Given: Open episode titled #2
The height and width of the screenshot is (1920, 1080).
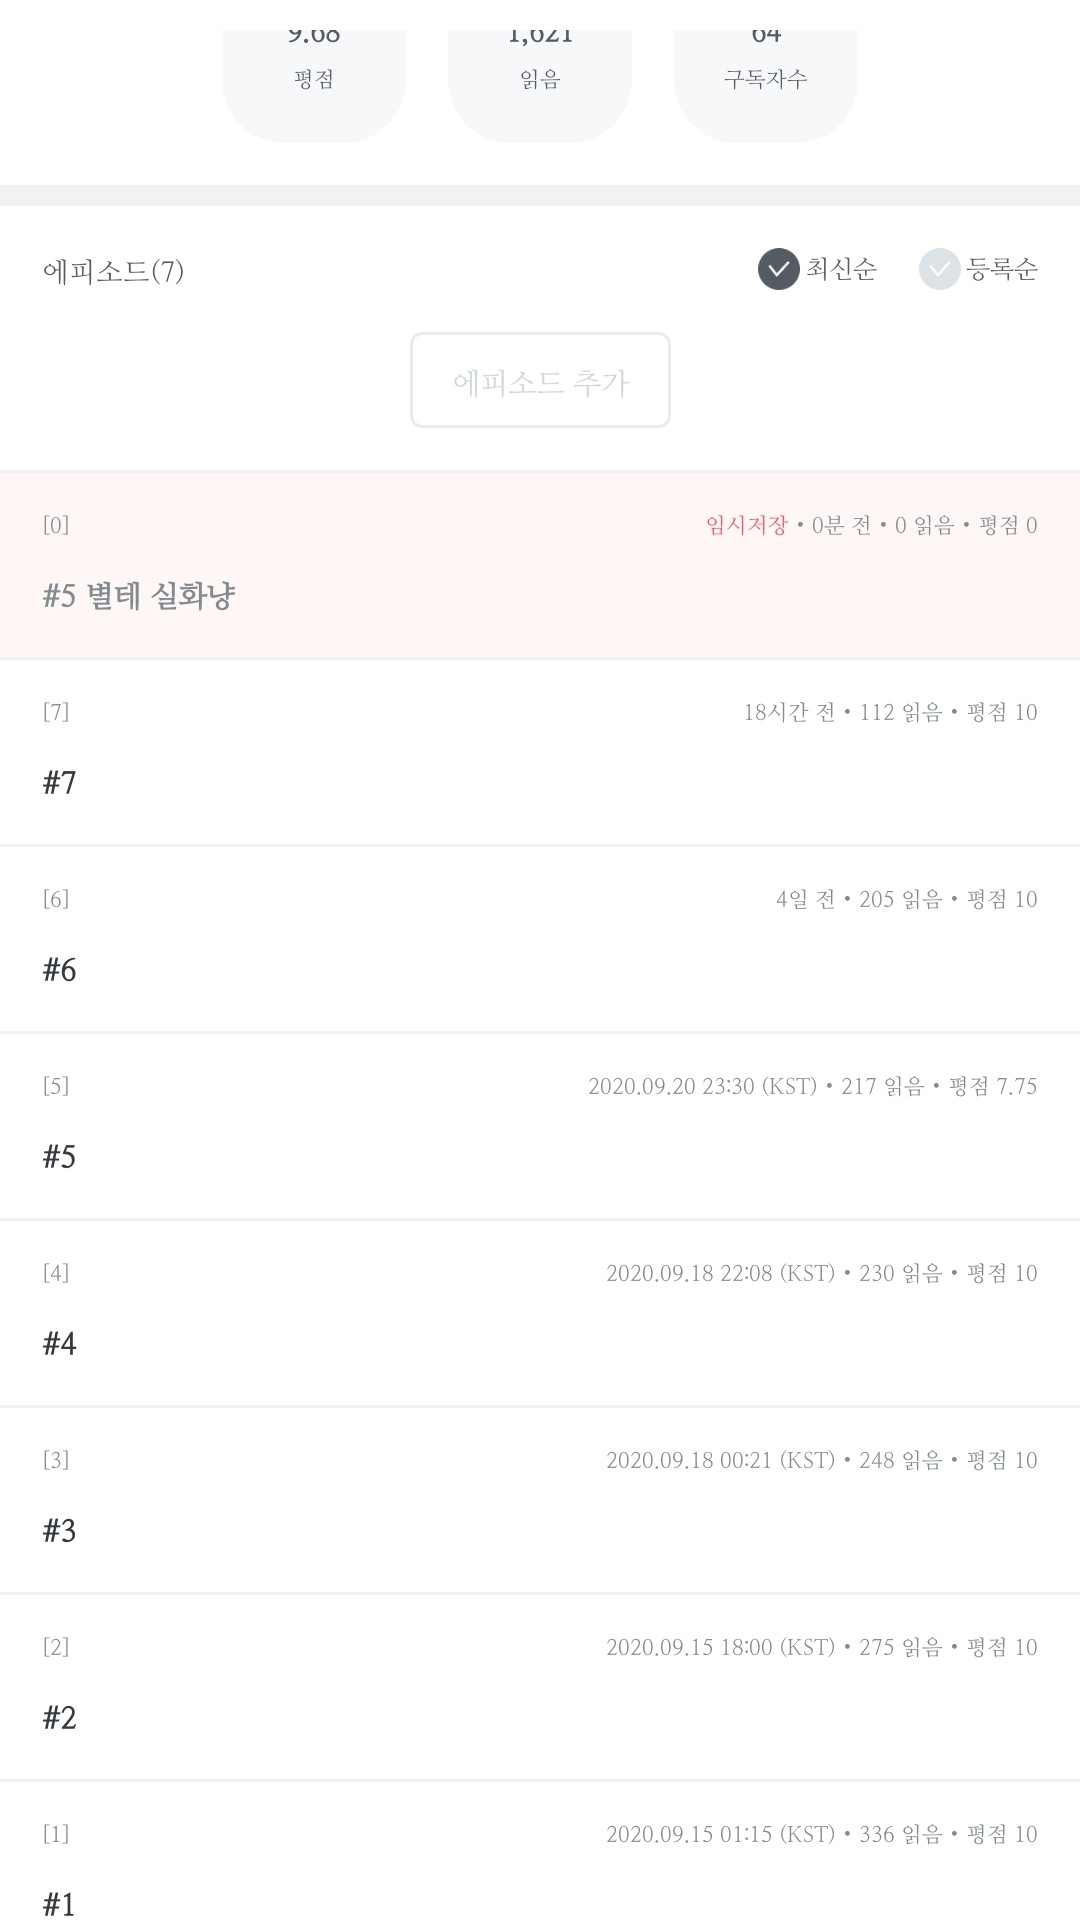Looking at the screenshot, I should pos(60,1717).
